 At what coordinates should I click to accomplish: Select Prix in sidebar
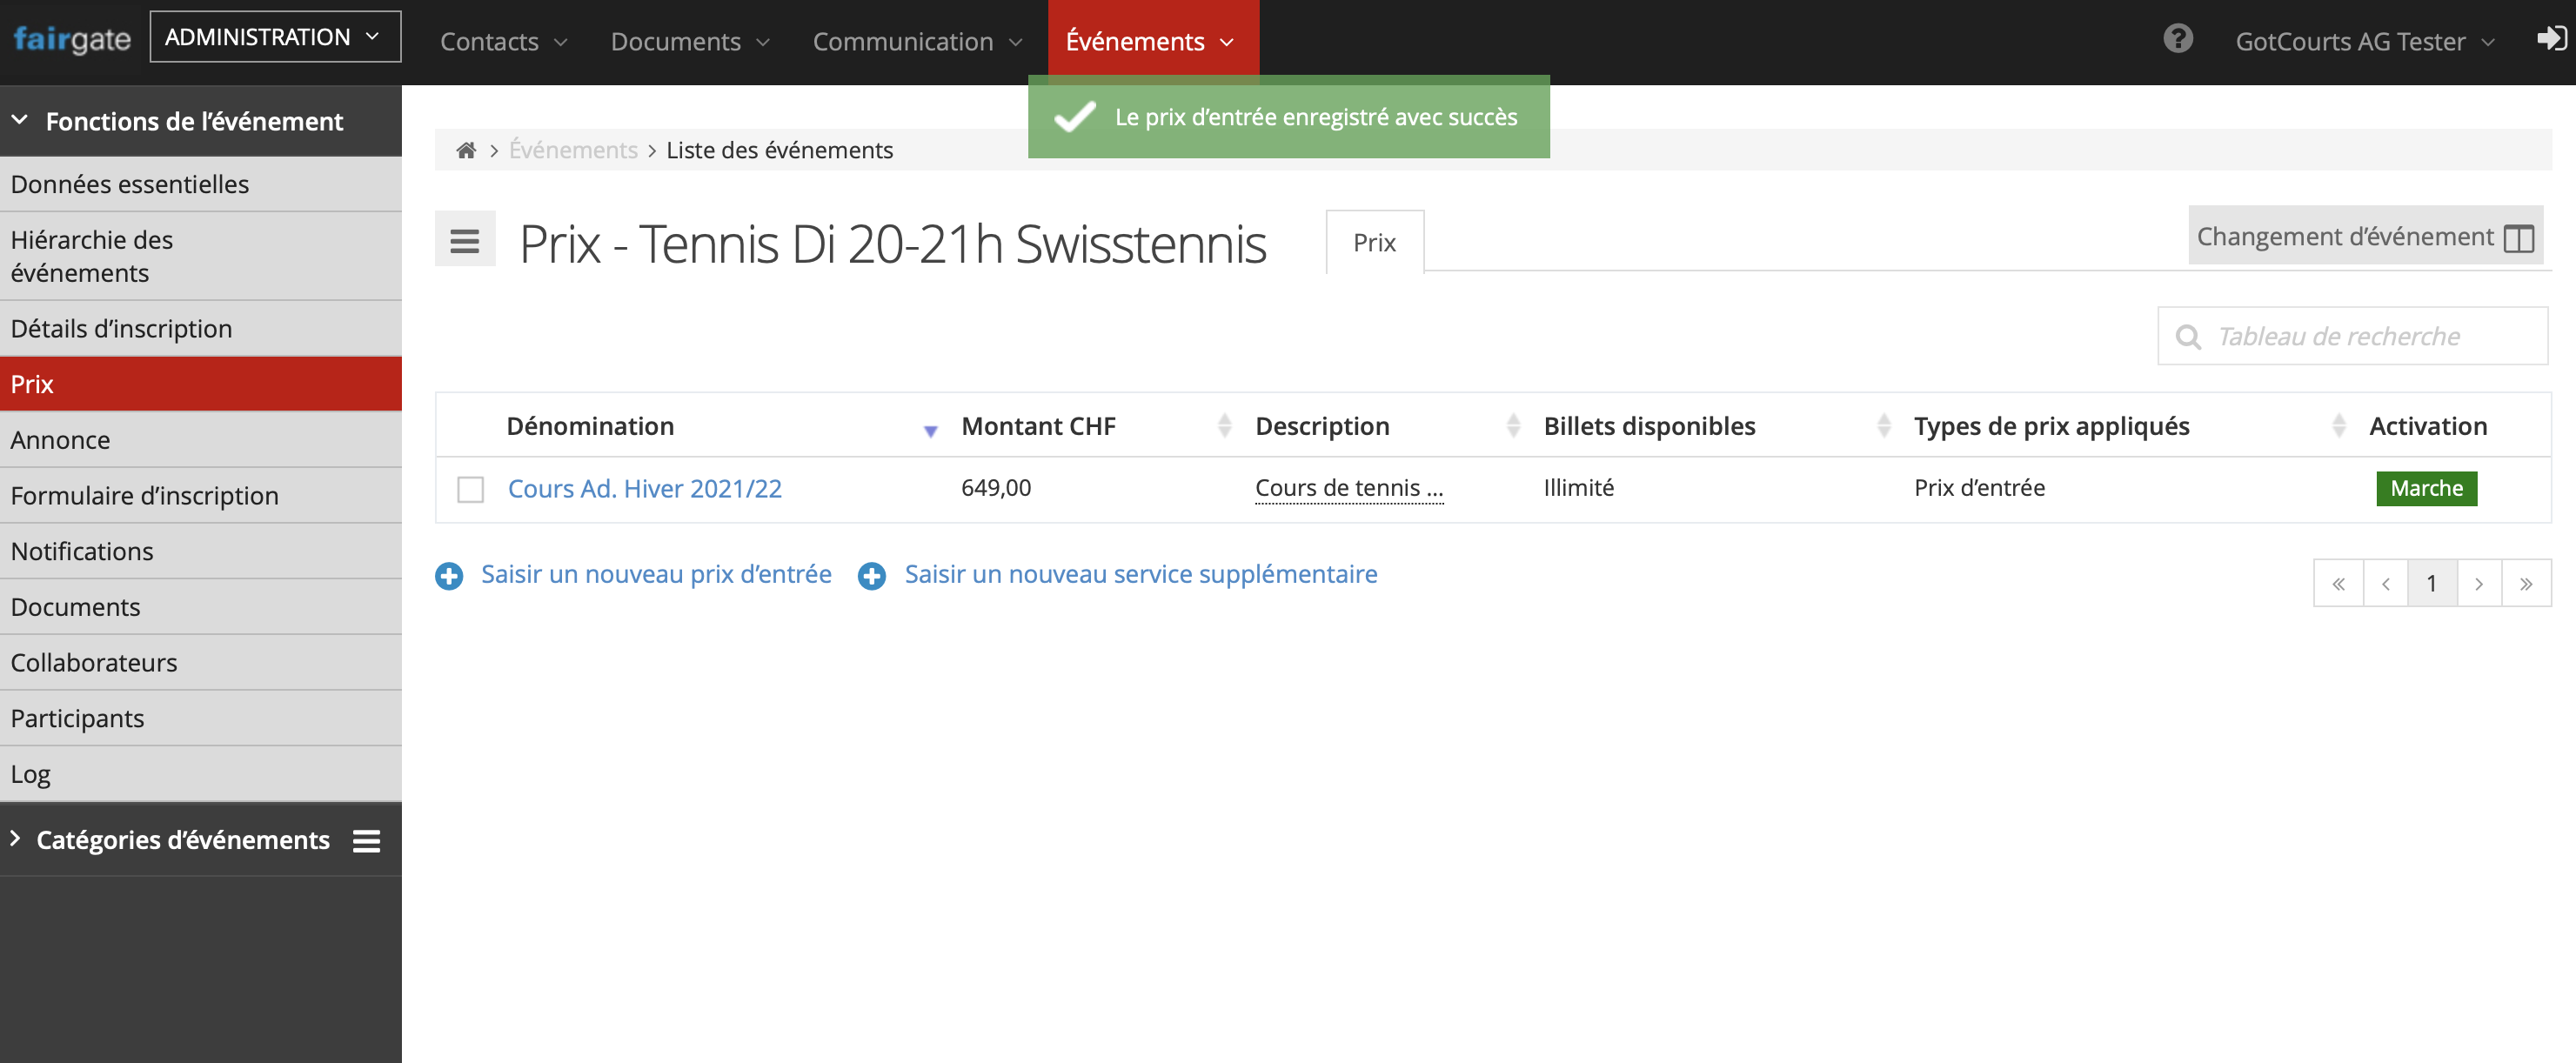[201, 384]
